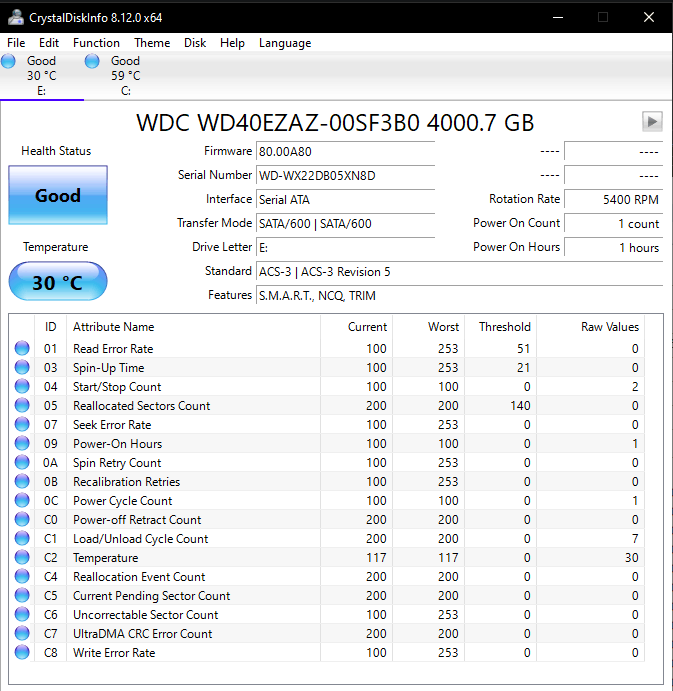Click the Worst column header
673x691 pixels.
pyautogui.click(x=428, y=327)
